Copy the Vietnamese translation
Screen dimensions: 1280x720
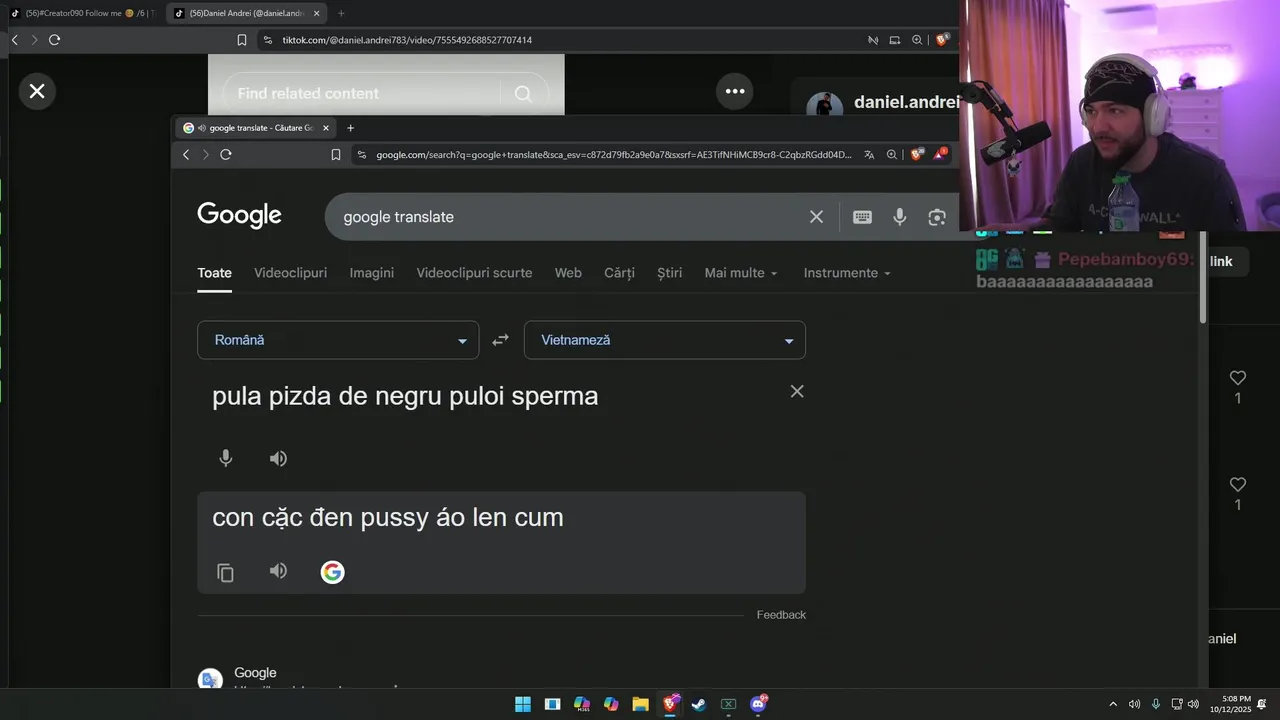226,572
